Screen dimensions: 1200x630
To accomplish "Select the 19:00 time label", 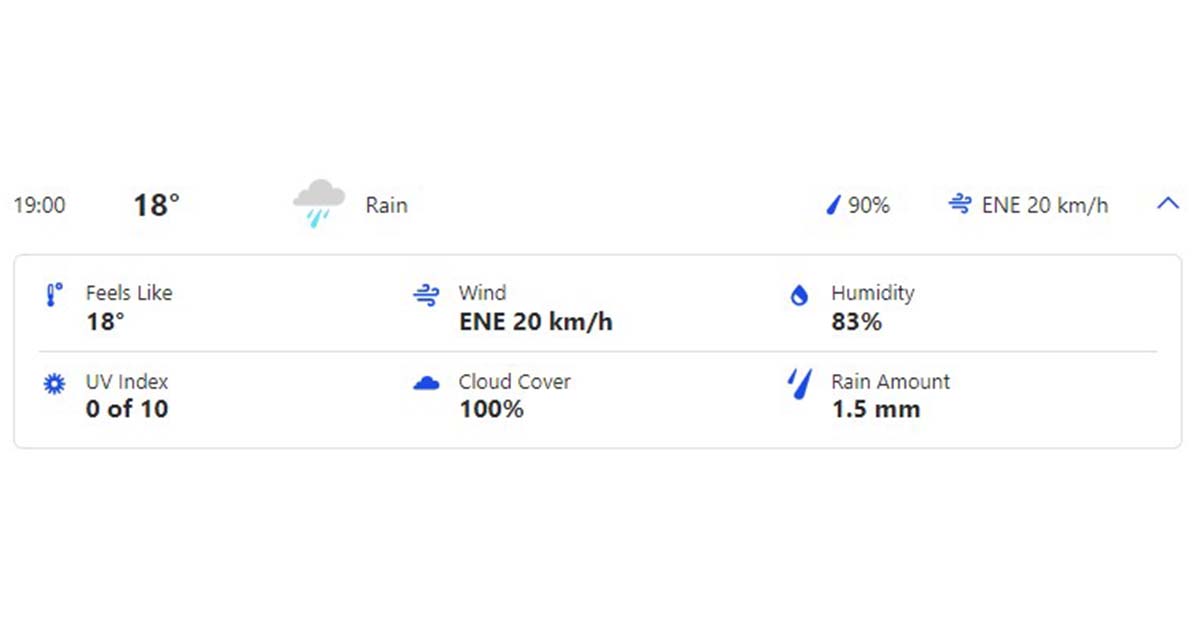I will [39, 205].
